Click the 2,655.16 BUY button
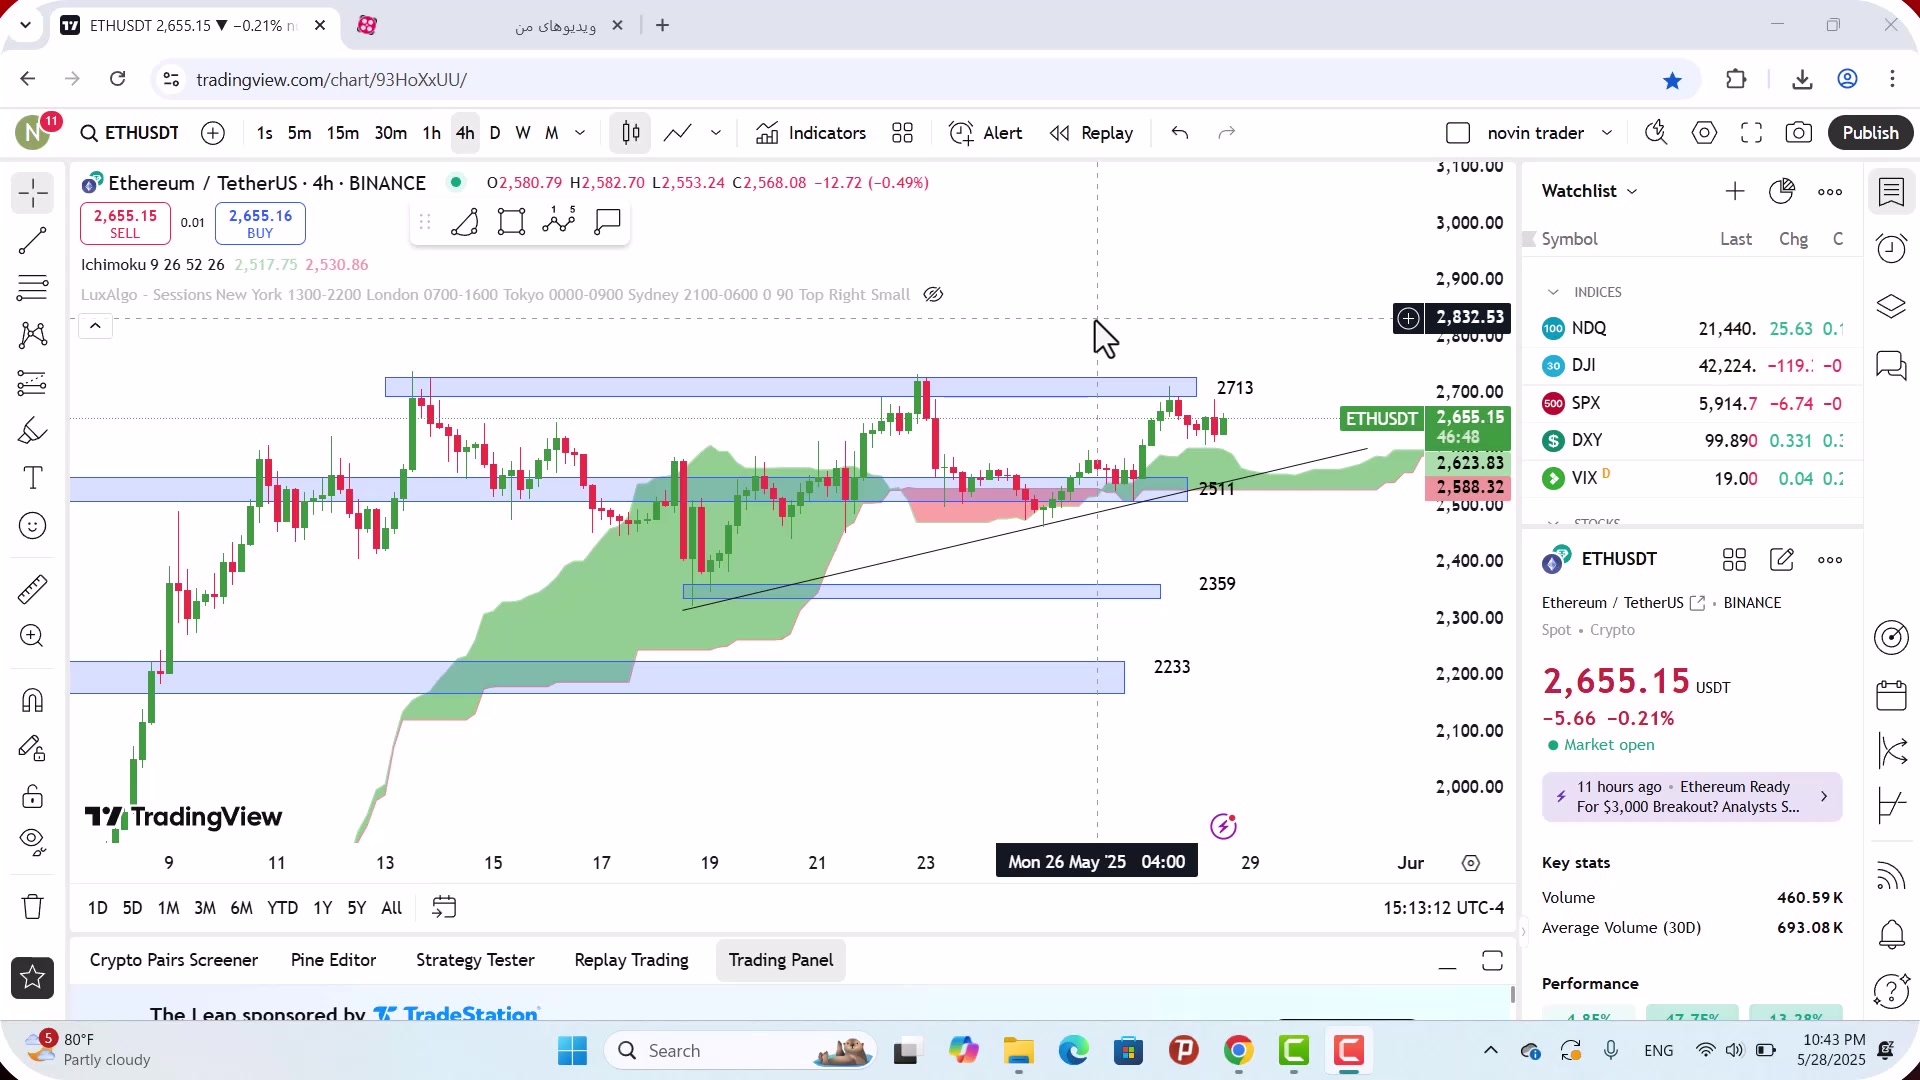Image resolution: width=1920 pixels, height=1080 pixels. (x=260, y=223)
